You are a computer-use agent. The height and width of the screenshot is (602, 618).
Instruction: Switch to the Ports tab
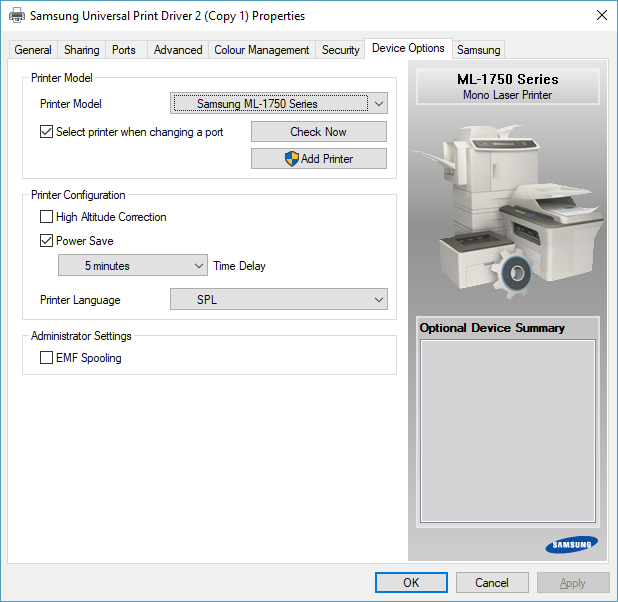124,50
